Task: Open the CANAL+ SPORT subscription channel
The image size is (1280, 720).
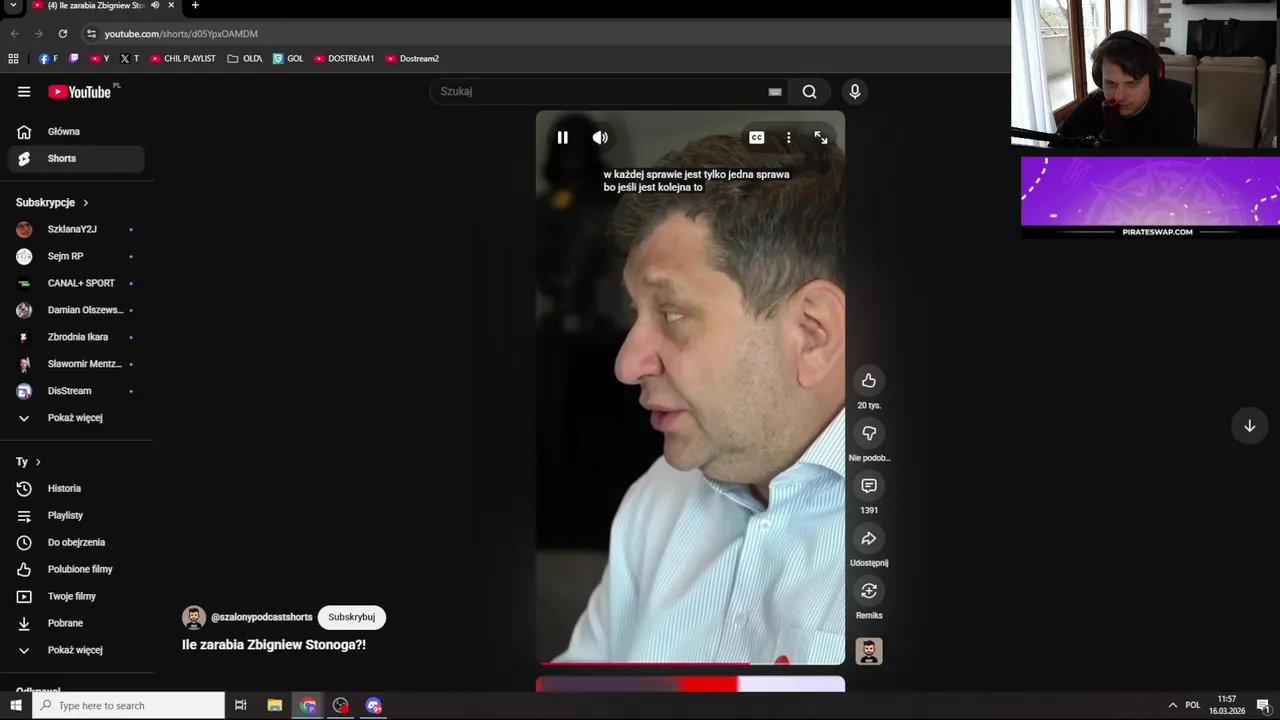Action: pyautogui.click(x=76, y=284)
